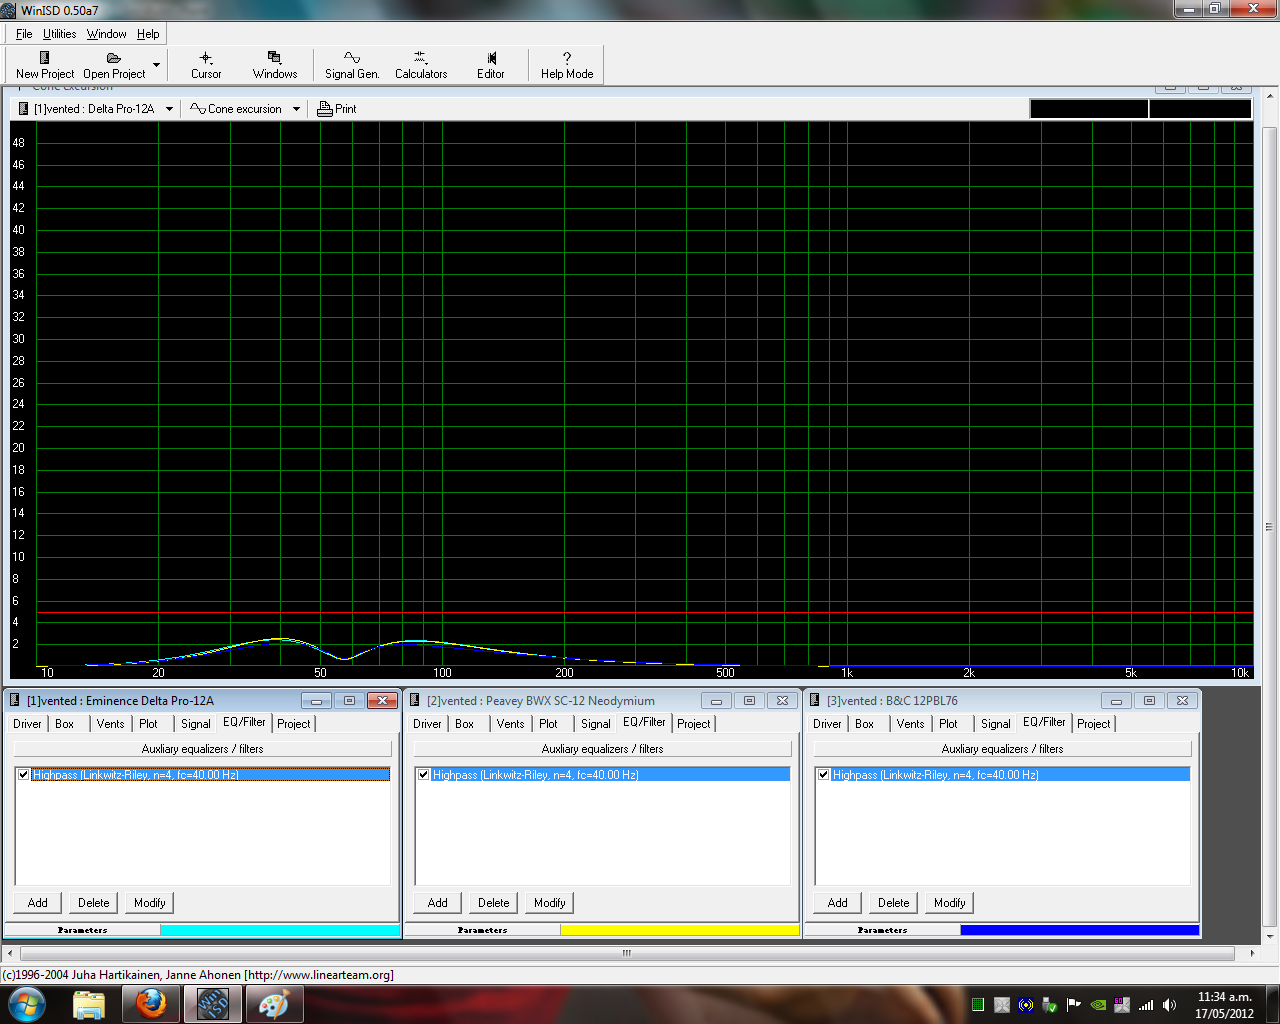Image resolution: width=1280 pixels, height=1024 pixels.
Task: Open the Cone excursion graph type dropdown
Action: point(296,109)
